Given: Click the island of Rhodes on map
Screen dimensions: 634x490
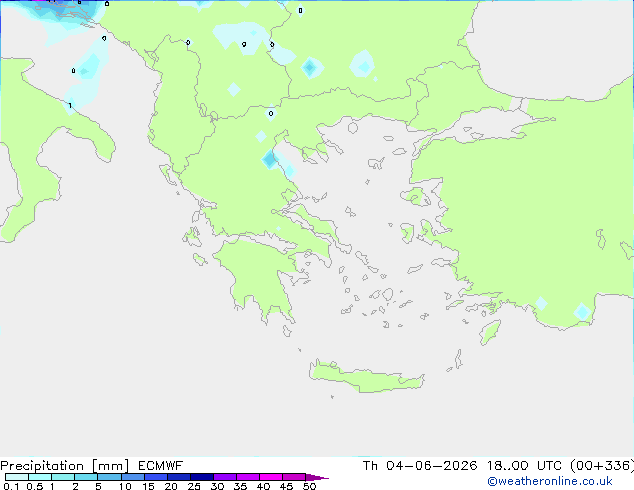Looking at the screenshot, I should (490, 332).
